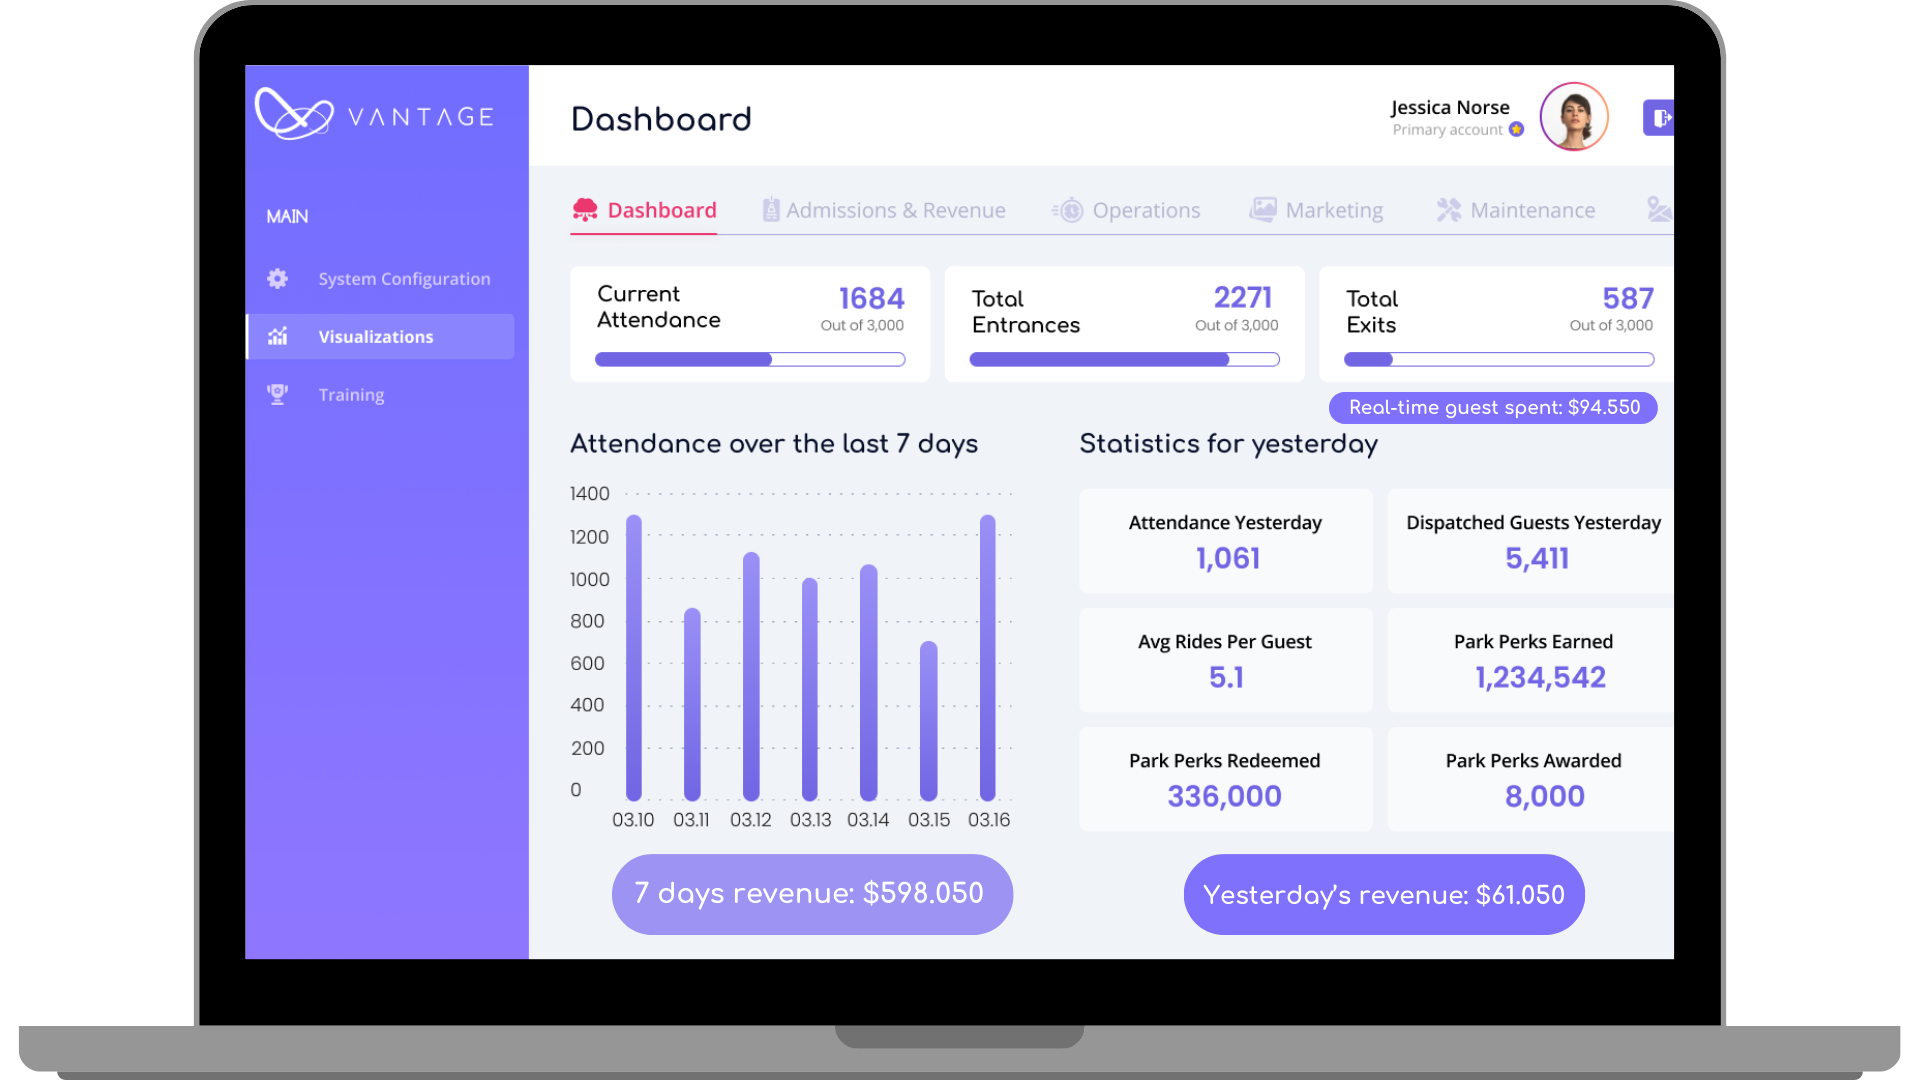Click the 03.11 attendance bar
1920x1080 pixels.
click(x=692, y=704)
